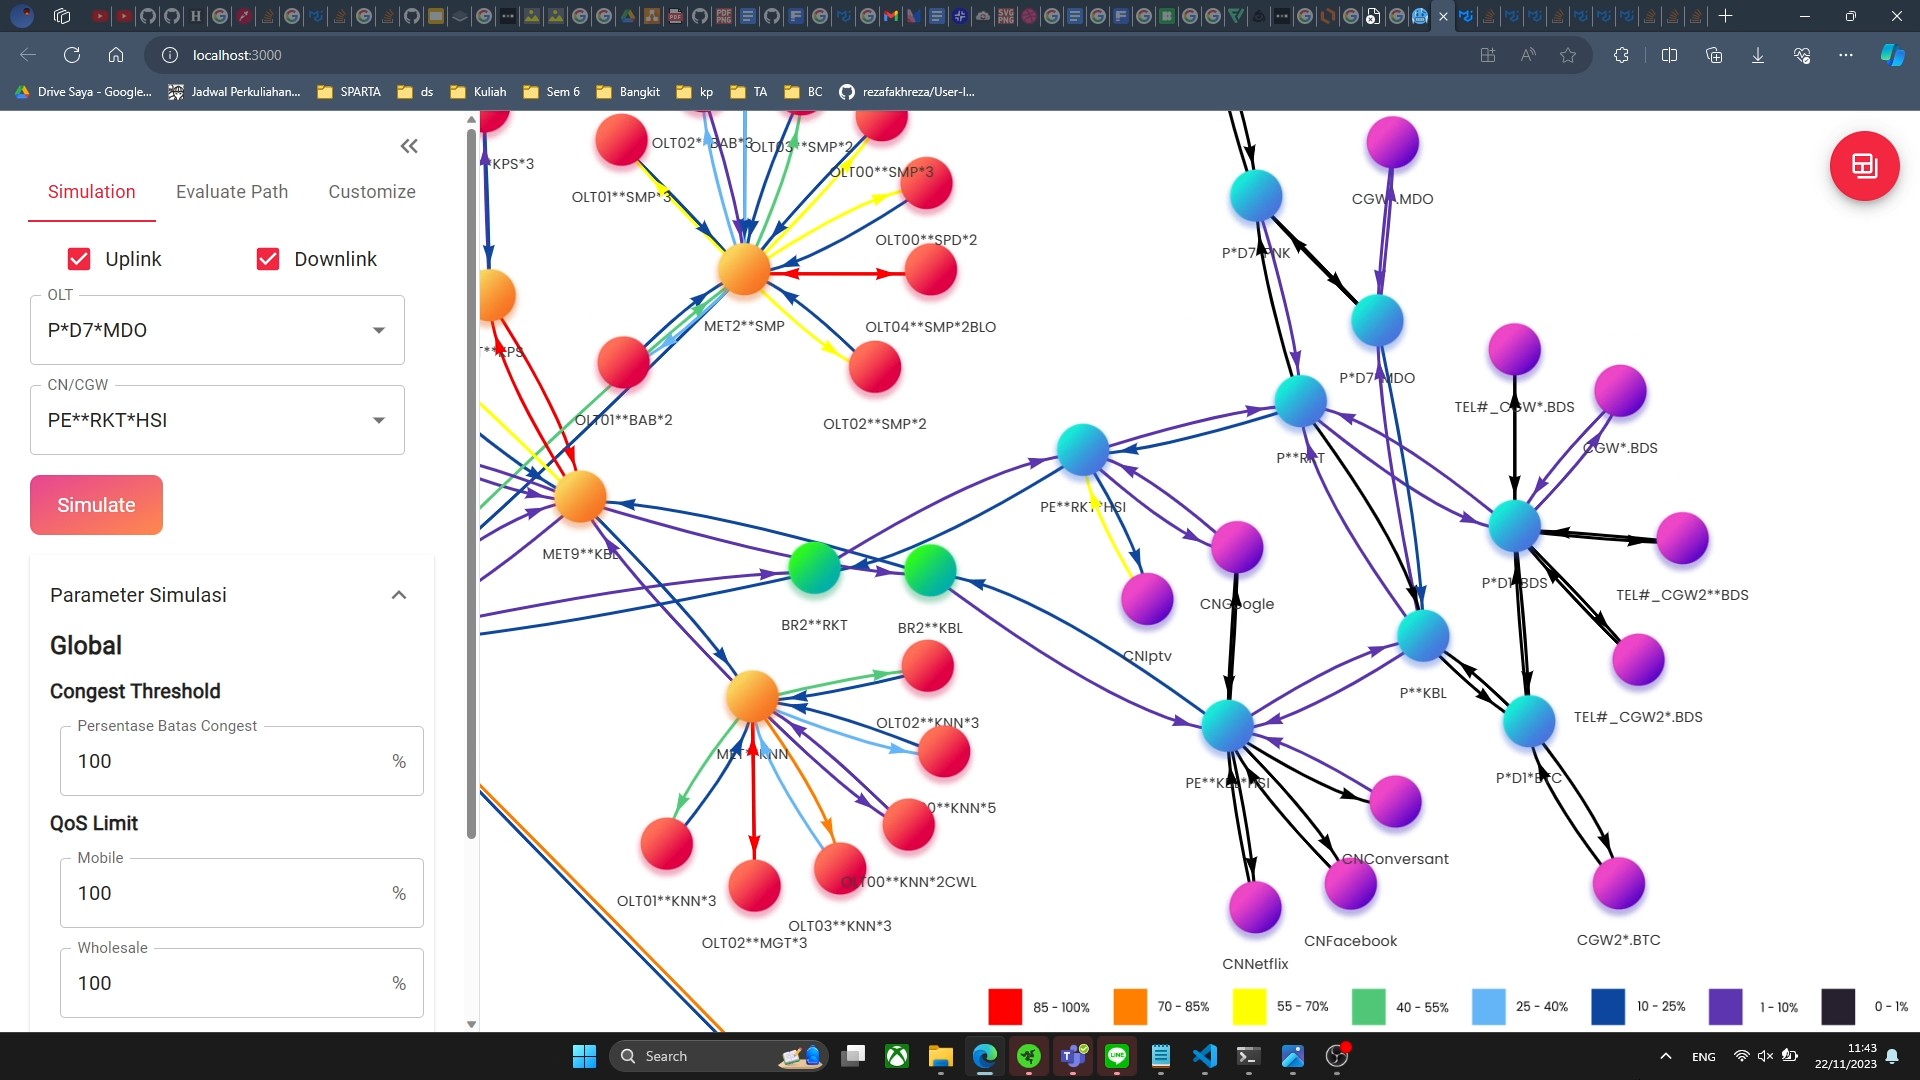Click the red floating layout button
This screenshot has height=1080, width=1920.
click(x=1864, y=166)
